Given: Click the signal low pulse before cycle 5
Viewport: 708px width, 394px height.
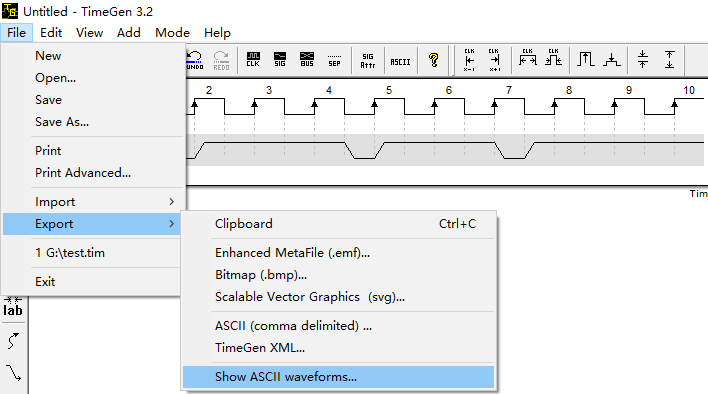Looking at the screenshot, I should (365, 151).
